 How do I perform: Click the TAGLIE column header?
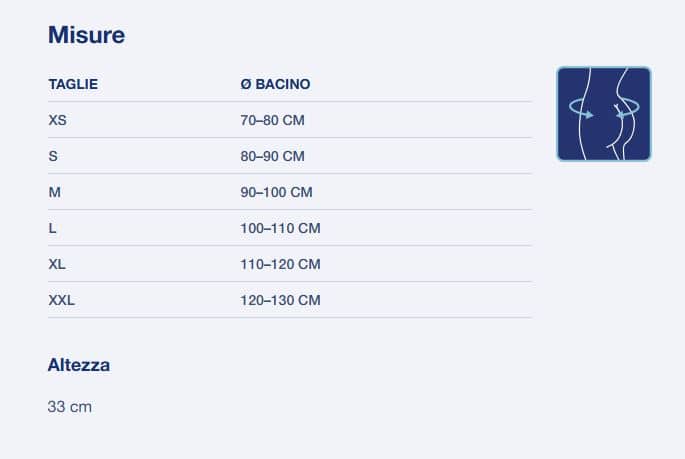(73, 84)
